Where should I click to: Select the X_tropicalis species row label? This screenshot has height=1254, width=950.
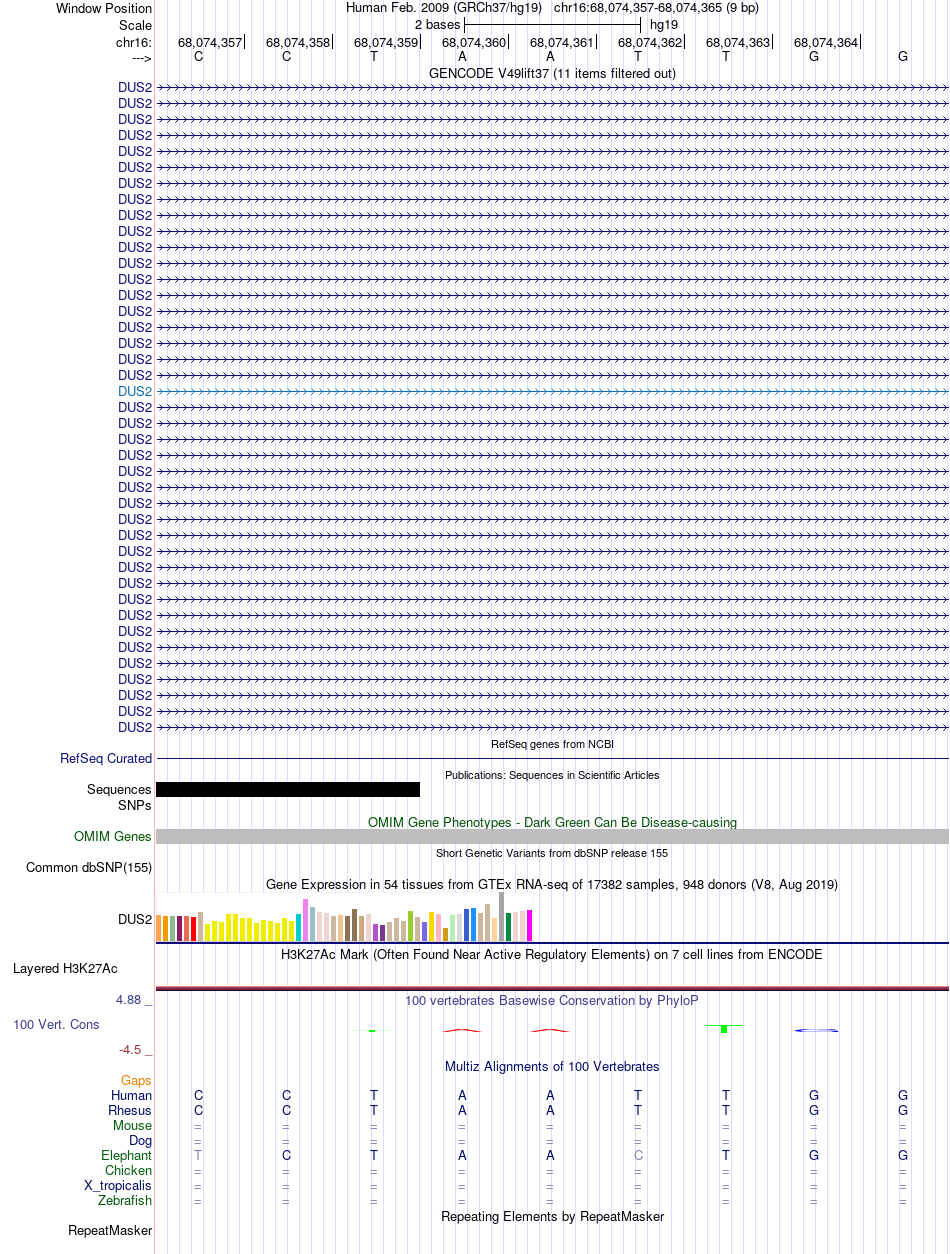[x=118, y=1185]
